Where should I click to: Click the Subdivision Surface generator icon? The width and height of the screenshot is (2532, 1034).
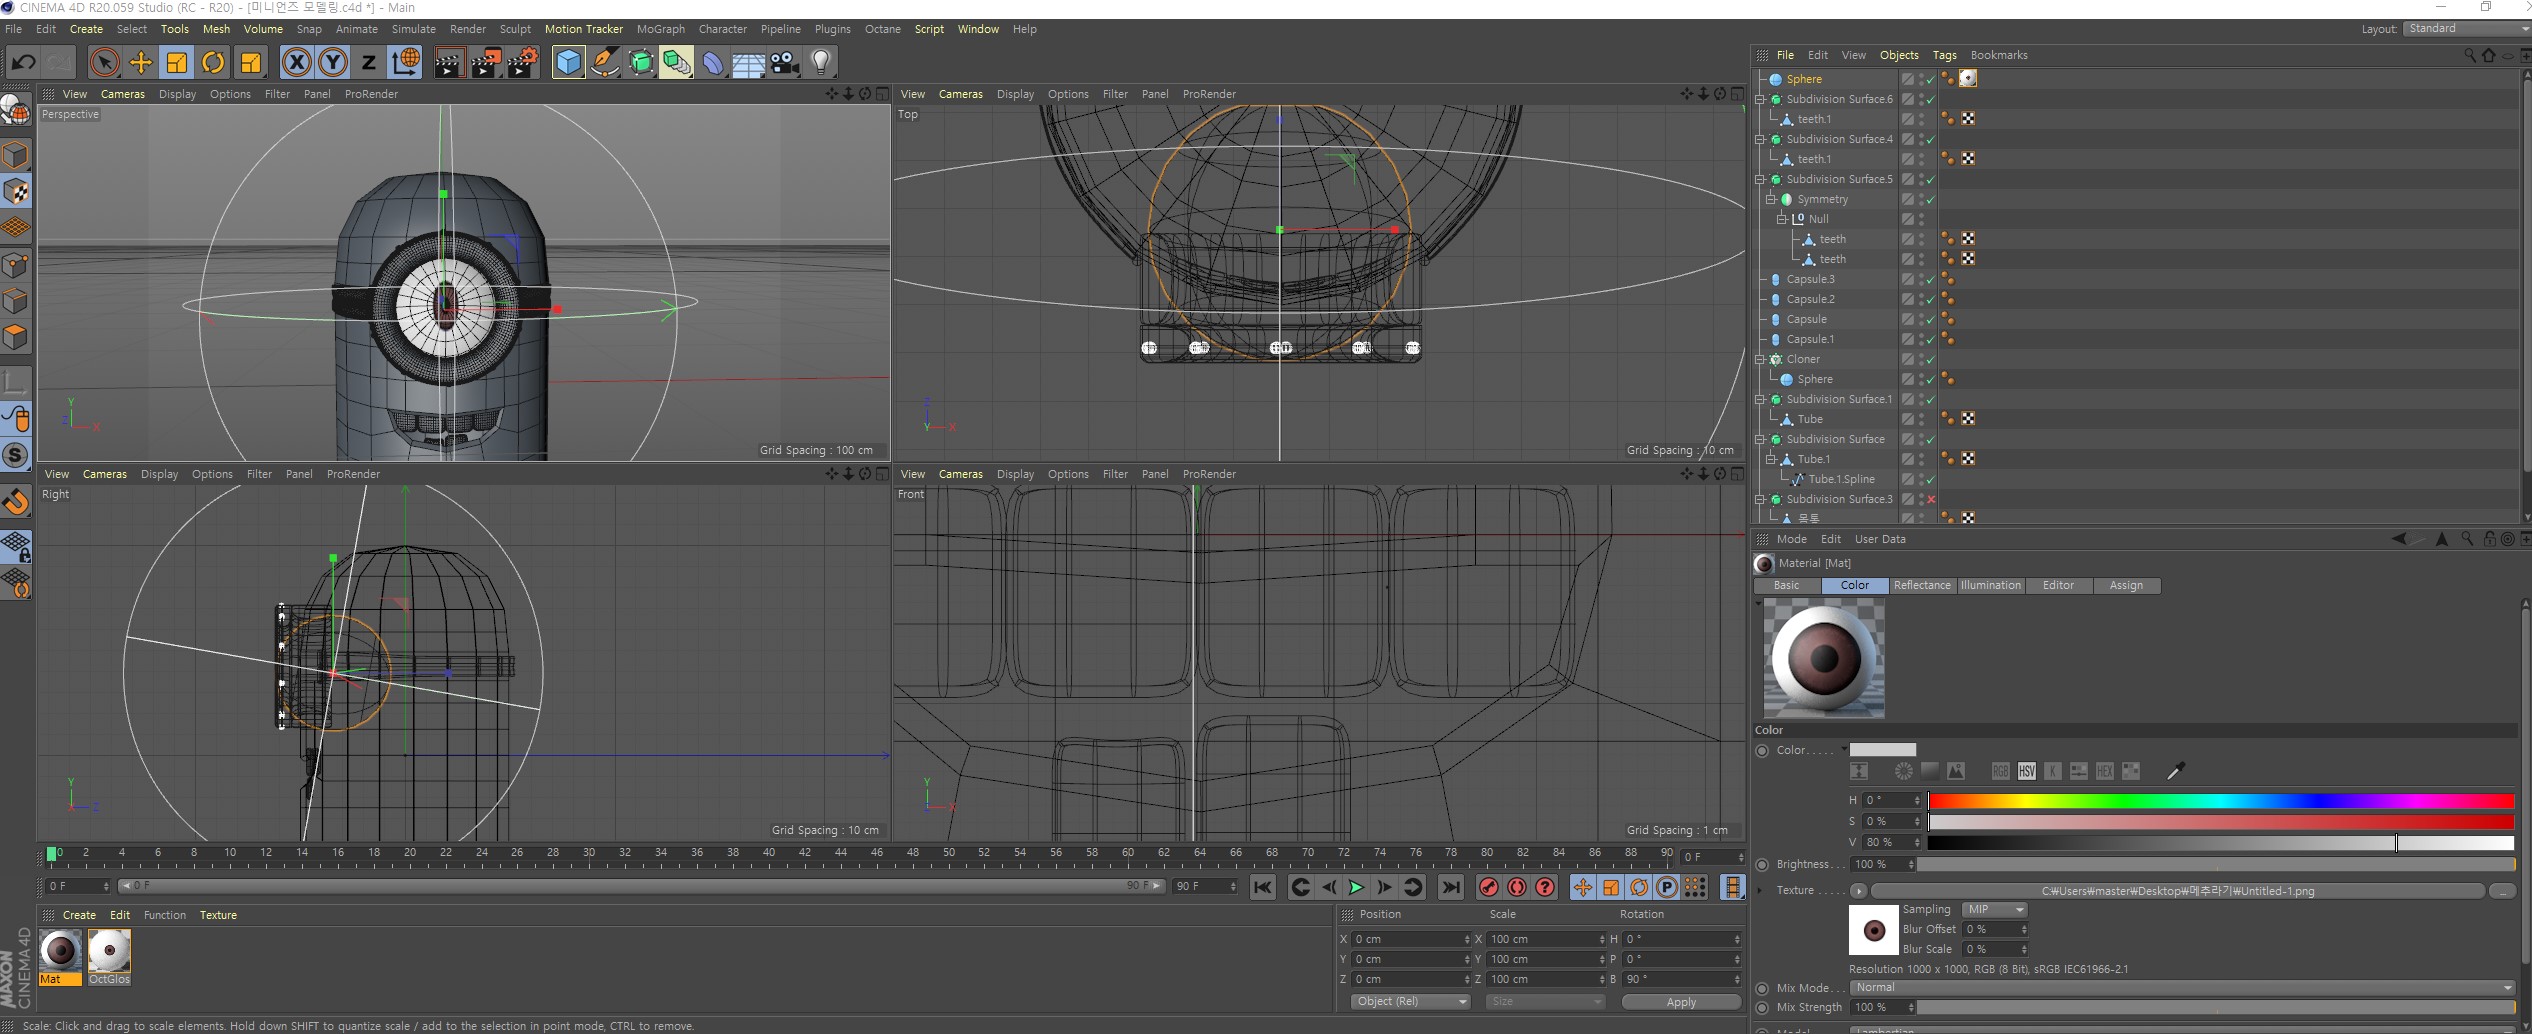pyautogui.click(x=641, y=62)
